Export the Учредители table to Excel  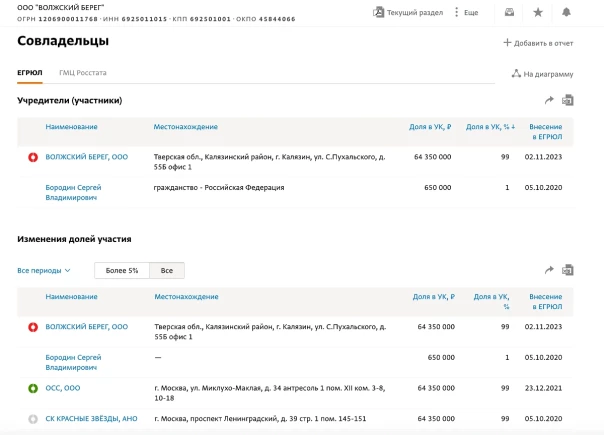tap(567, 100)
